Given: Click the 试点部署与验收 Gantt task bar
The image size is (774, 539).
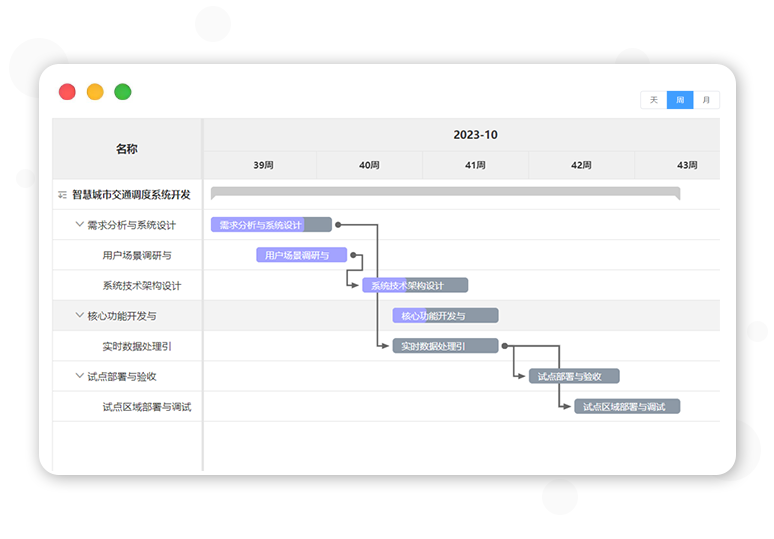Looking at the screenshot, I should coord(574,376).
